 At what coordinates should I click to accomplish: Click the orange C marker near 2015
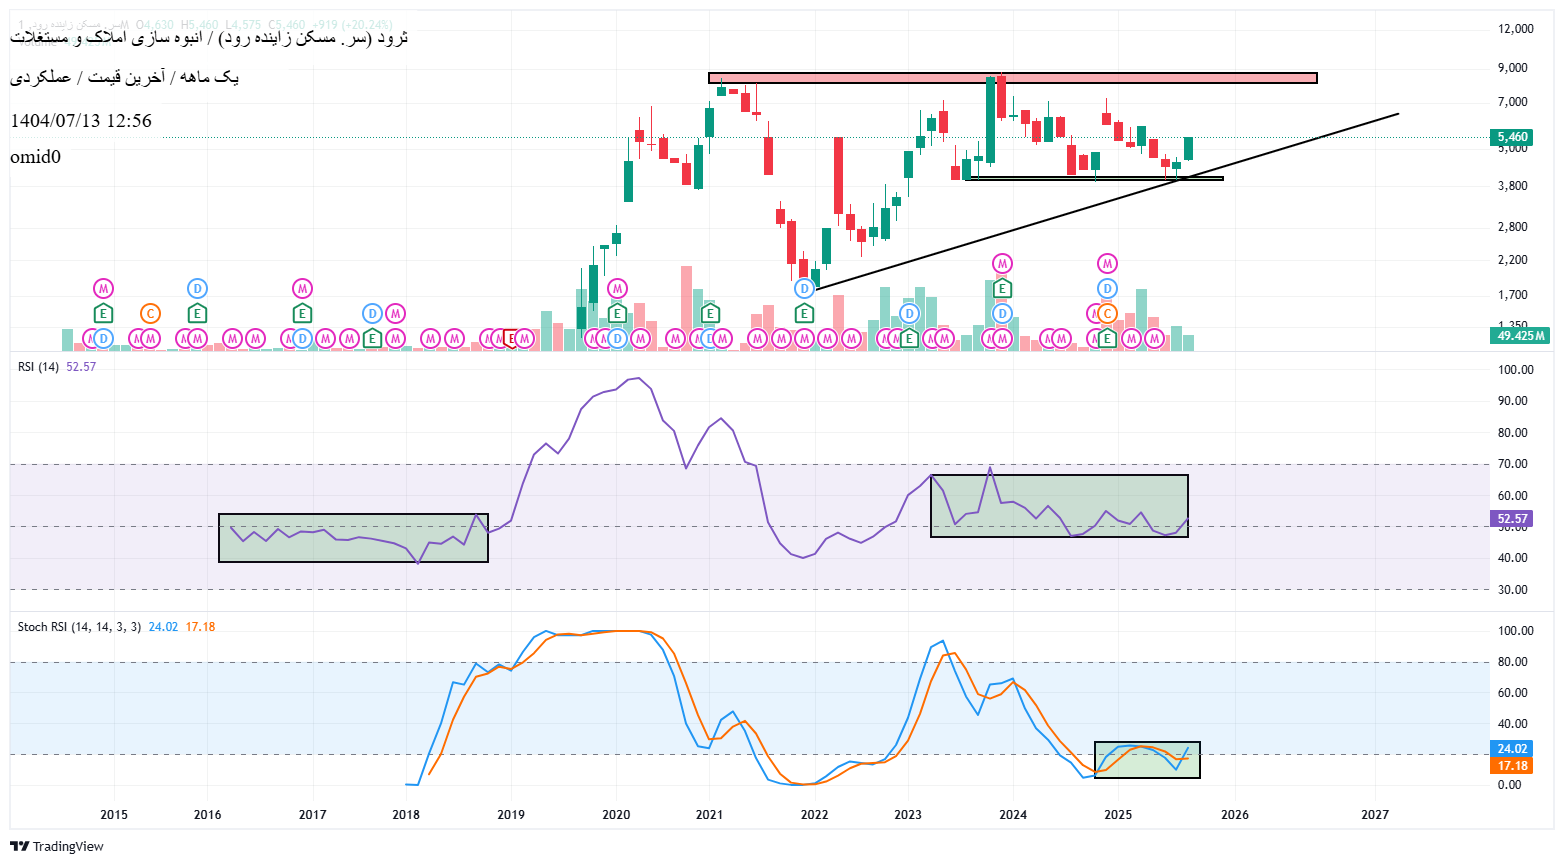point(150,314)
